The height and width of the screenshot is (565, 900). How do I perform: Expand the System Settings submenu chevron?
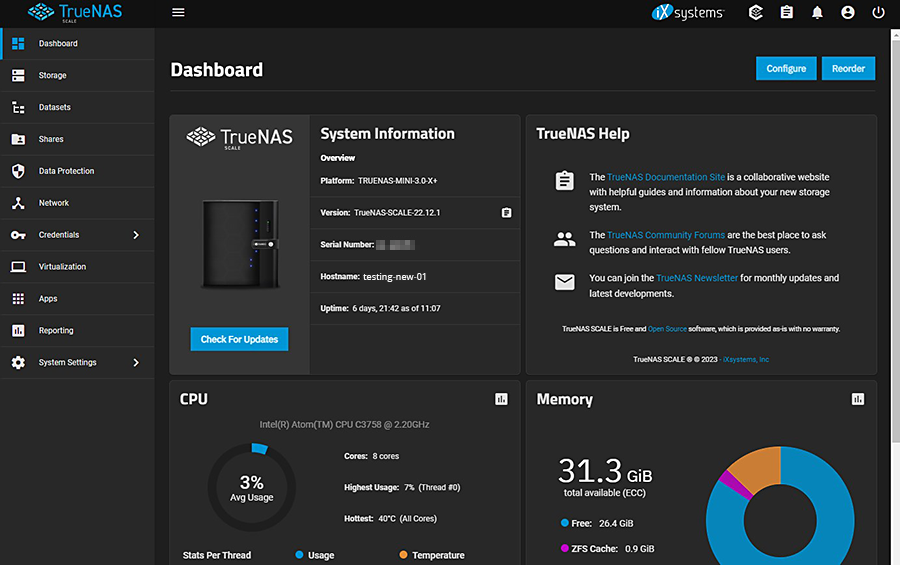(136, 362)
